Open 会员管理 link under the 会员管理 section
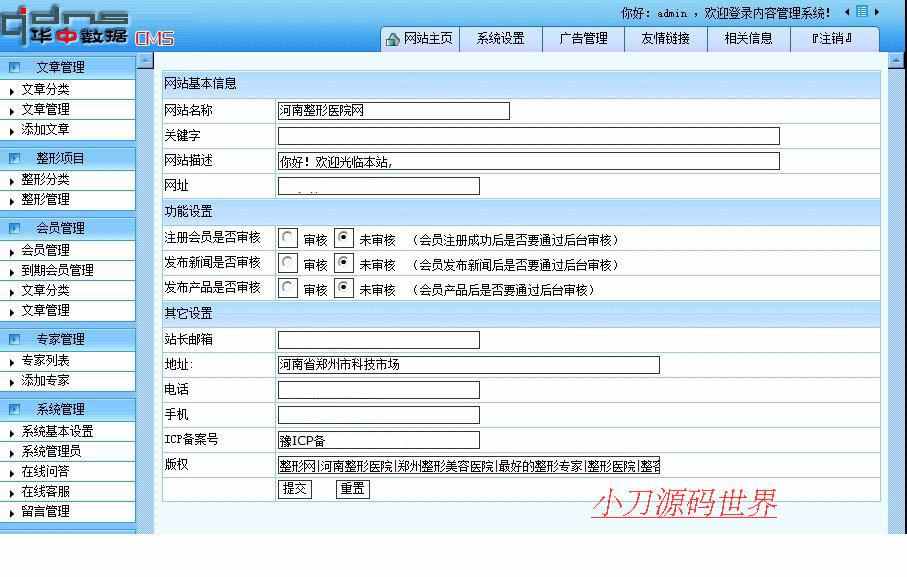Screen dimensions: 907x577 coord(45,250)
